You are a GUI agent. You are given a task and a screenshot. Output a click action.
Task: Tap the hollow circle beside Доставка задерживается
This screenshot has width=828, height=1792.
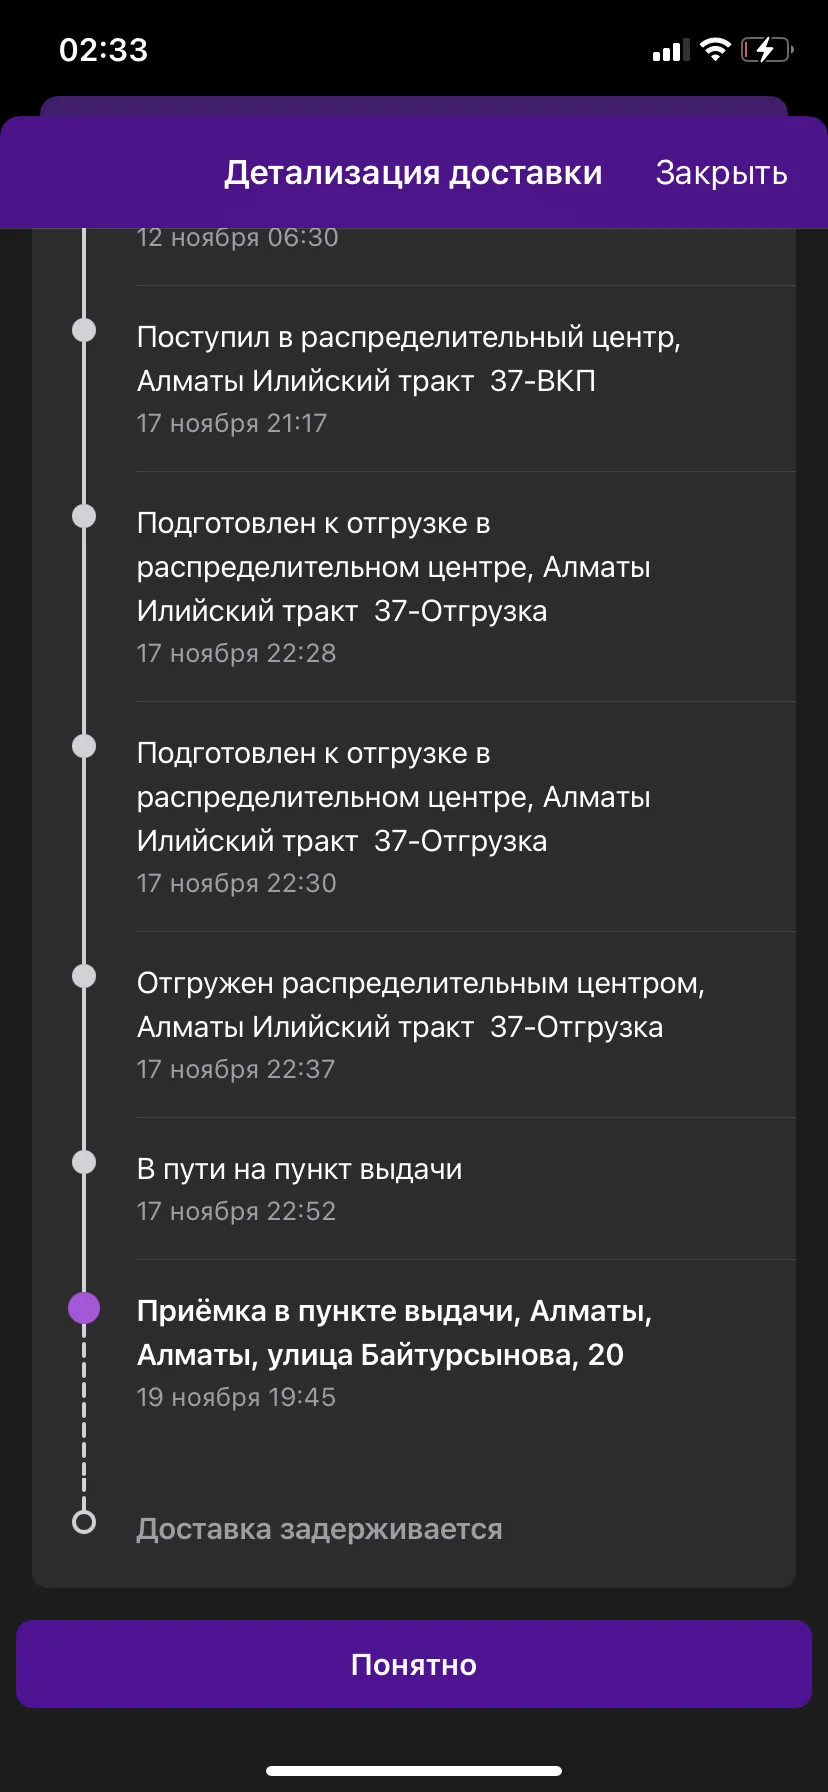tap(84, 1522)
